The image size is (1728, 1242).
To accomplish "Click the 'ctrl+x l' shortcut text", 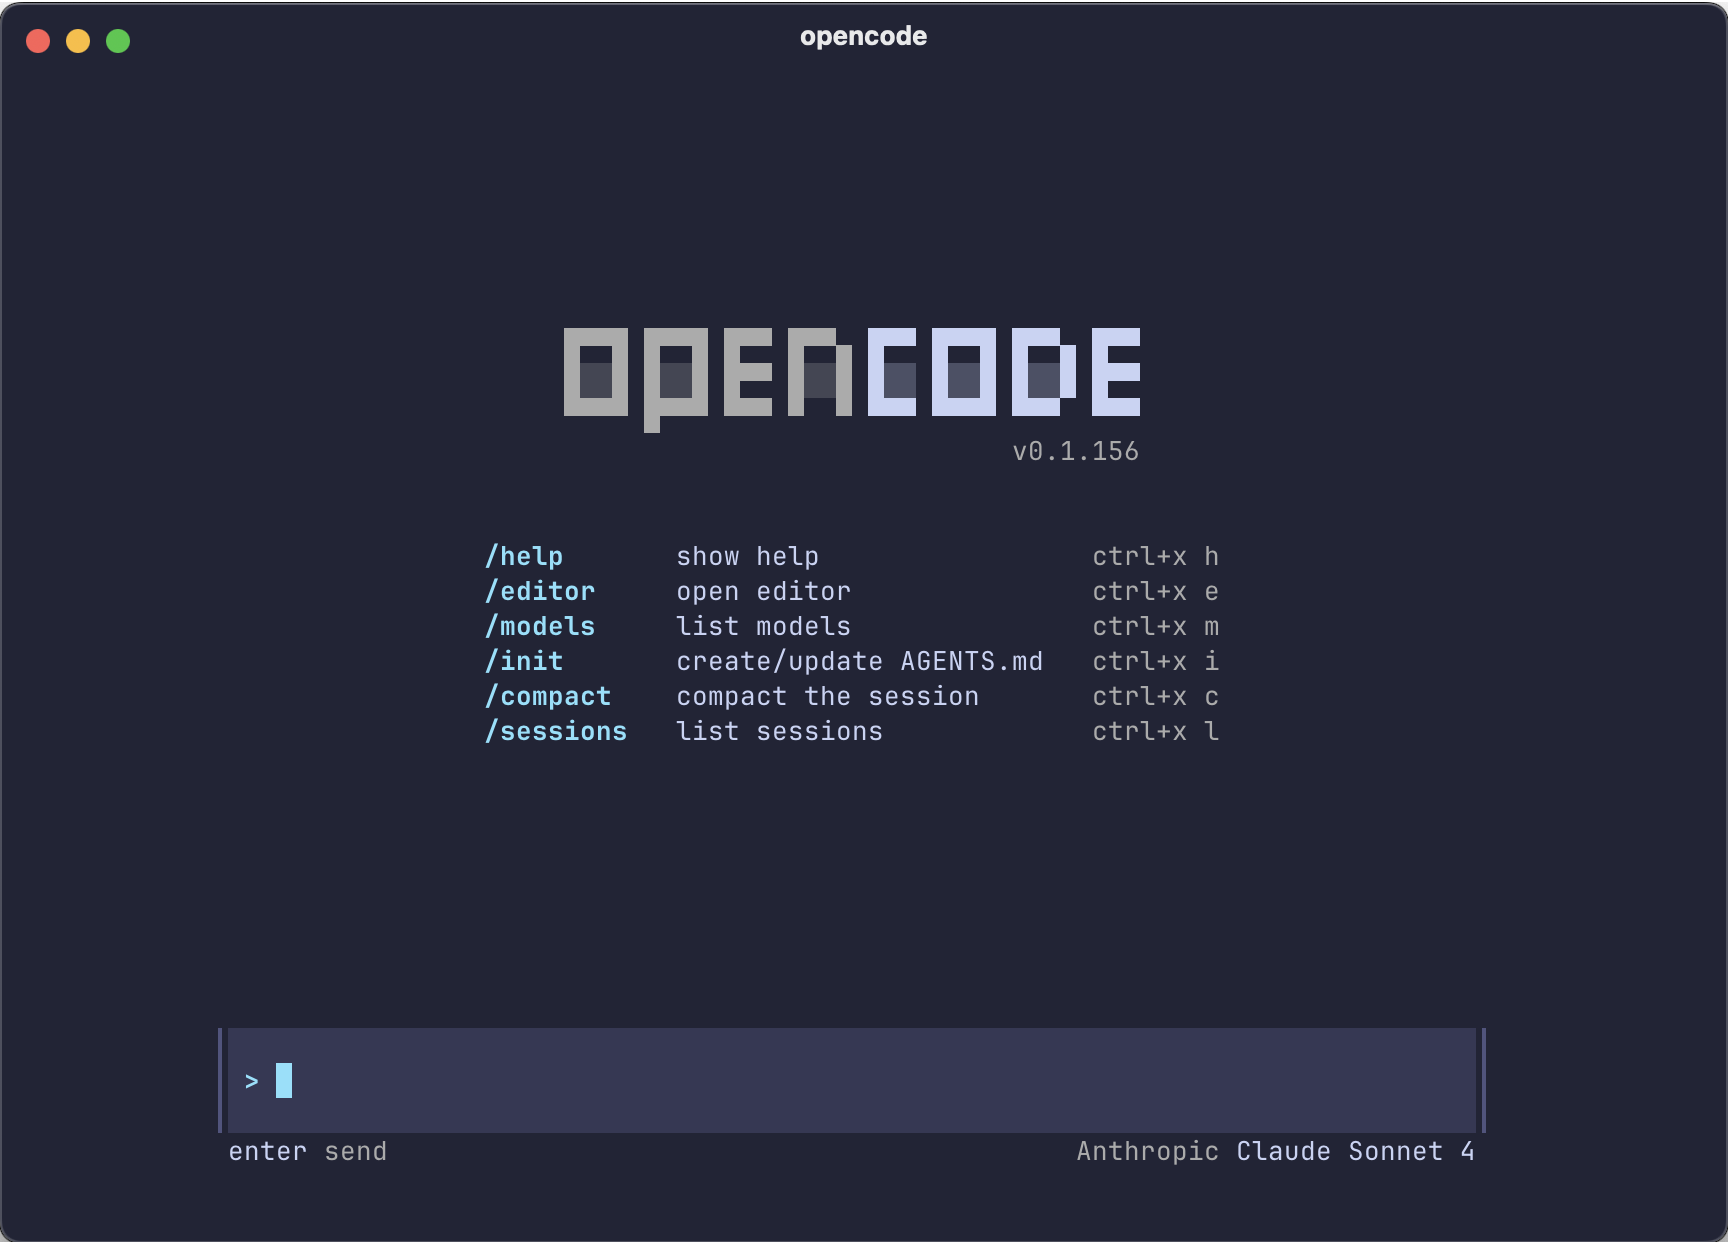I will (x=1156, y=731).
